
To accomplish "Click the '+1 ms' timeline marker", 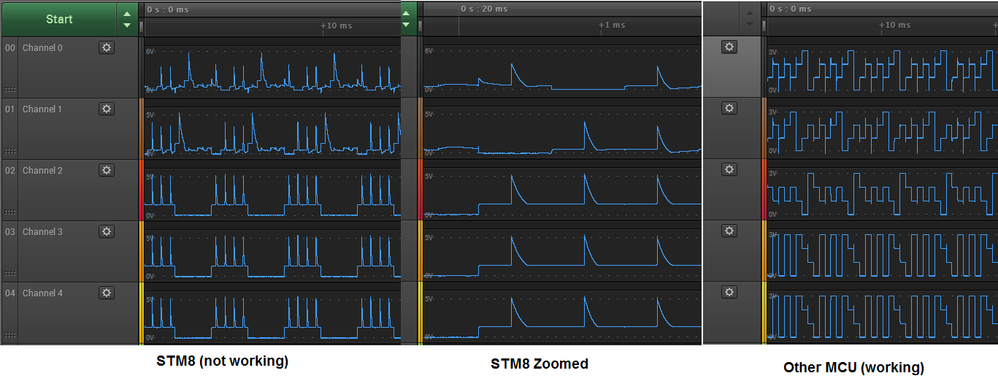I will [x=613, y=25].
